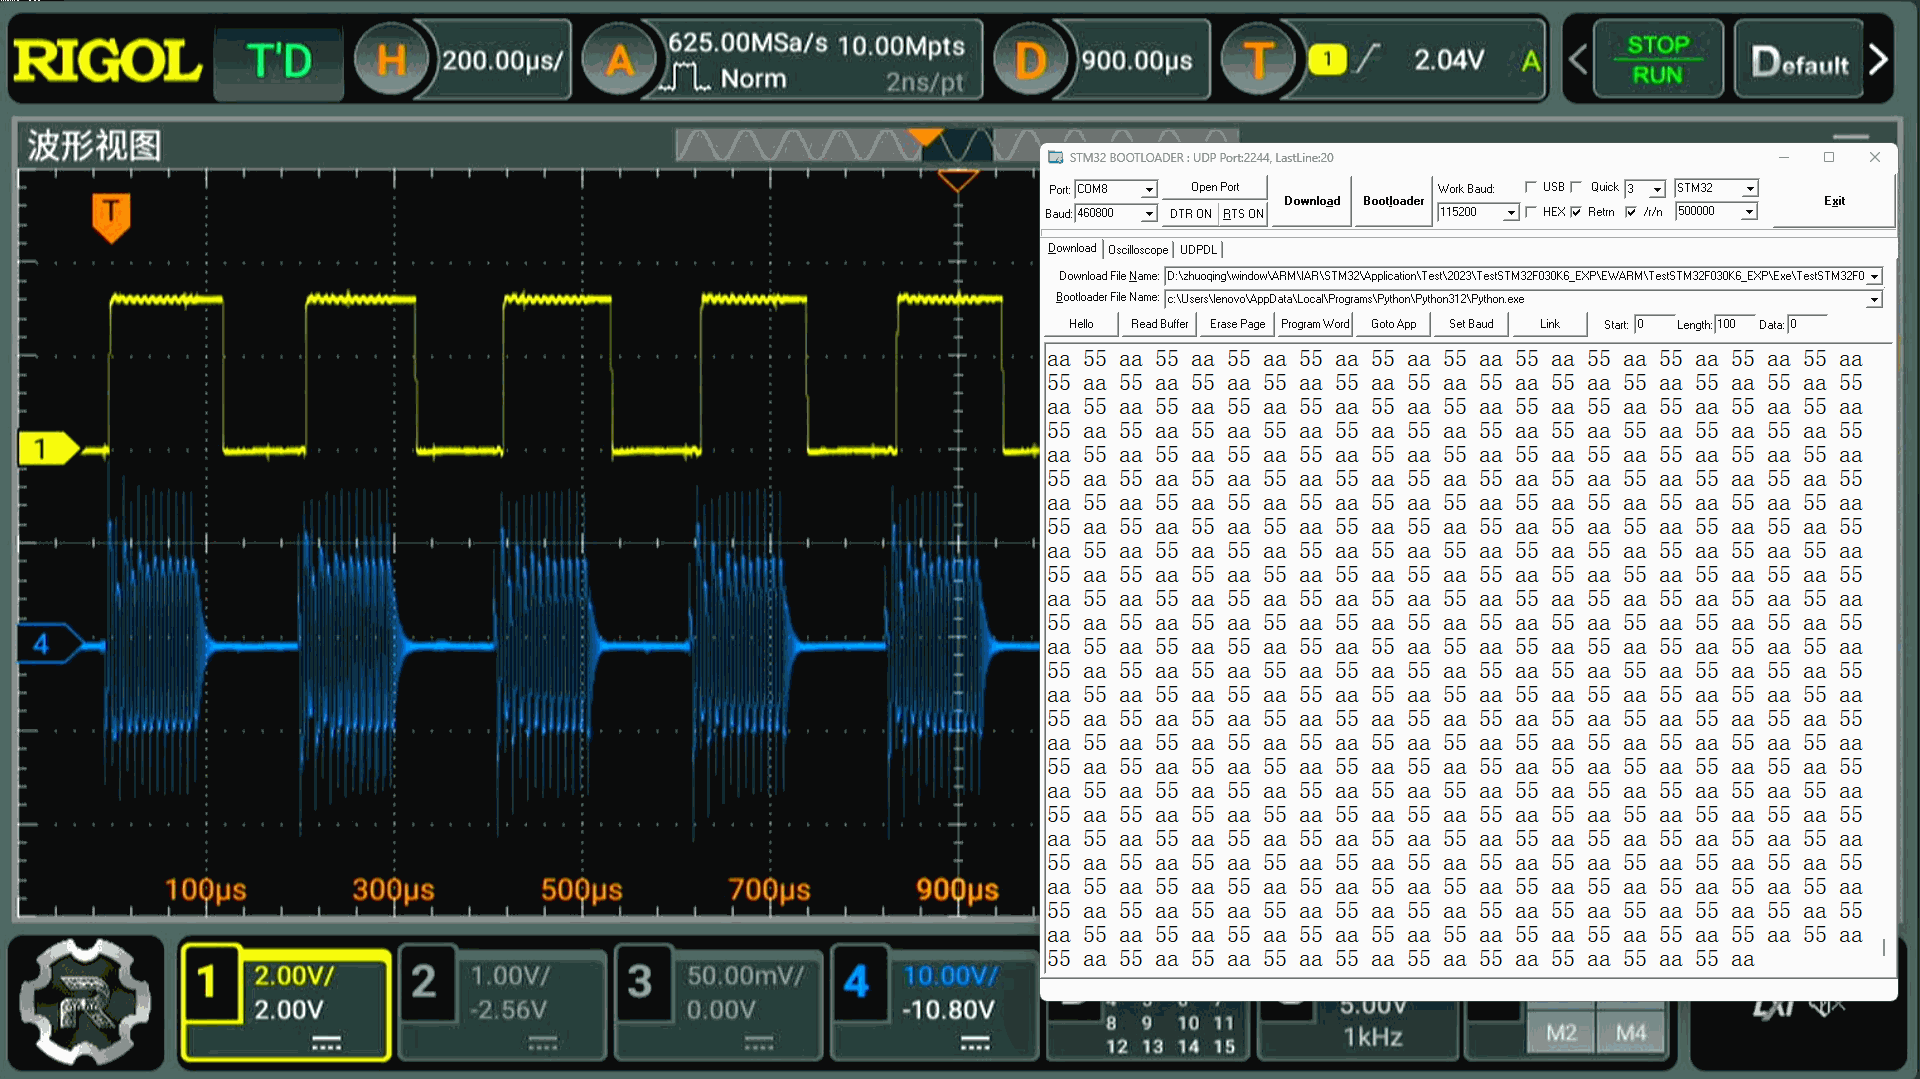Click the Bootloader button
Viewport: 1920px width, 1079px height.
pos(1393,201)
